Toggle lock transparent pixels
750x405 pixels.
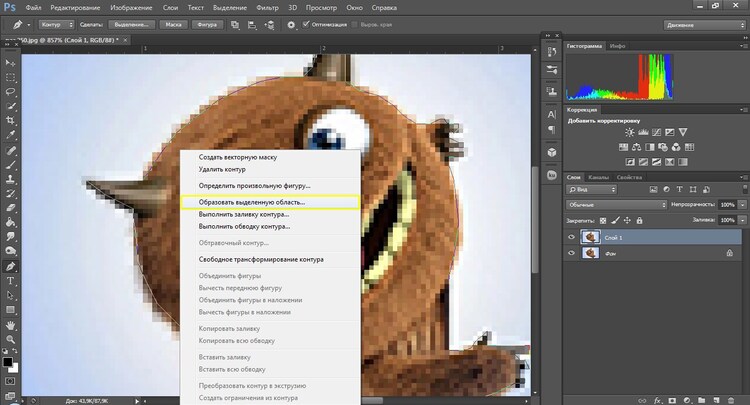(603, 220)
